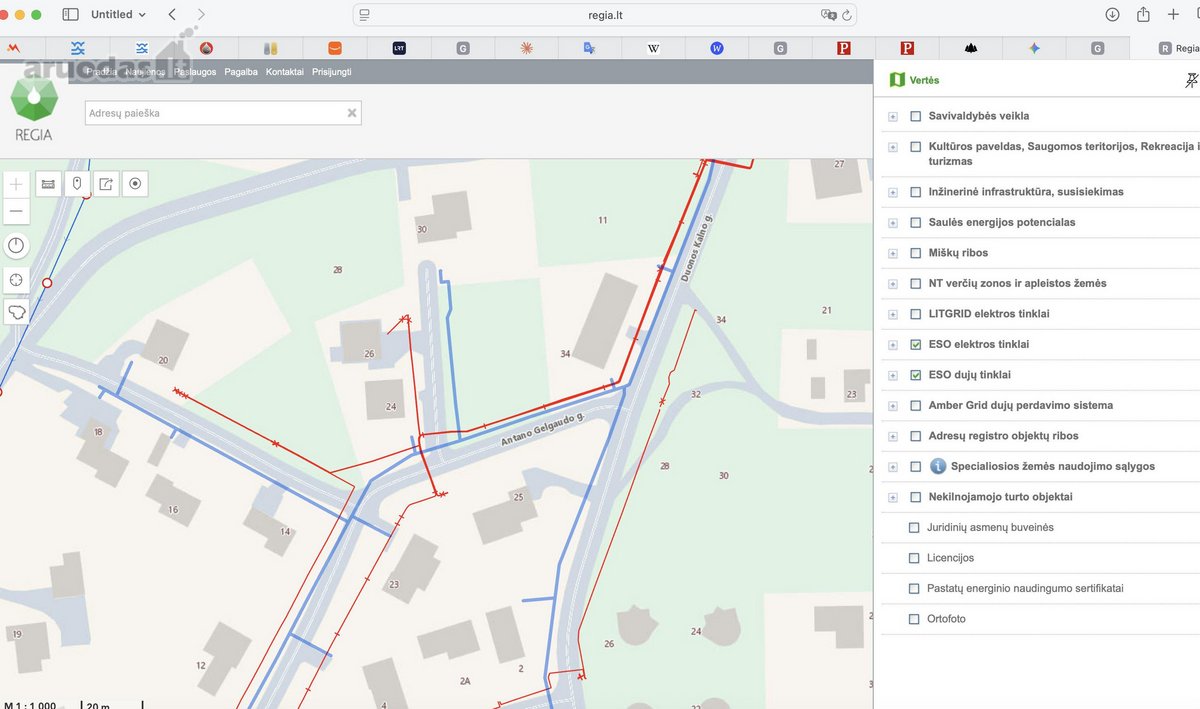1200x709 pixels.
Task: Uncheck ESO dujų tinklai layer
Action: [x=915, y=375]
